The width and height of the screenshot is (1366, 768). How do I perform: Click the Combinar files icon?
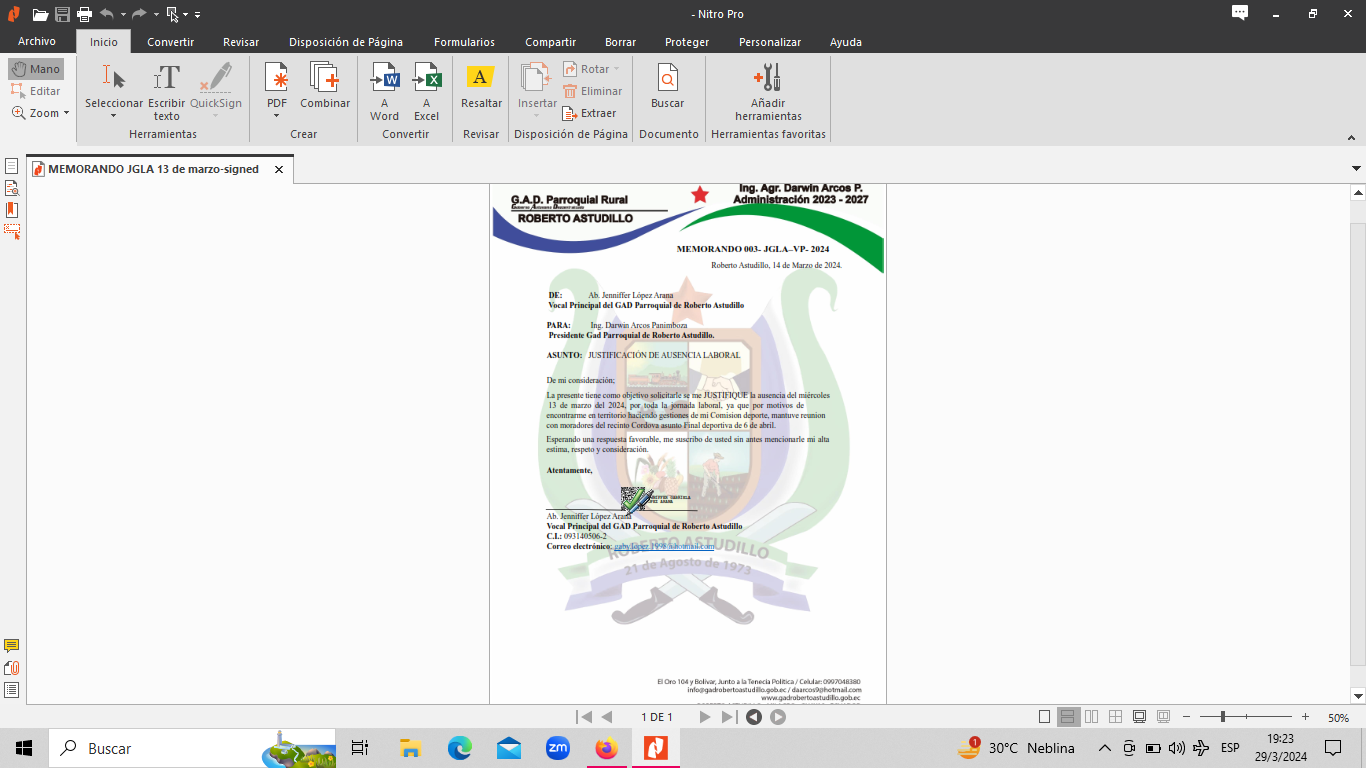[x=325, y=87]
